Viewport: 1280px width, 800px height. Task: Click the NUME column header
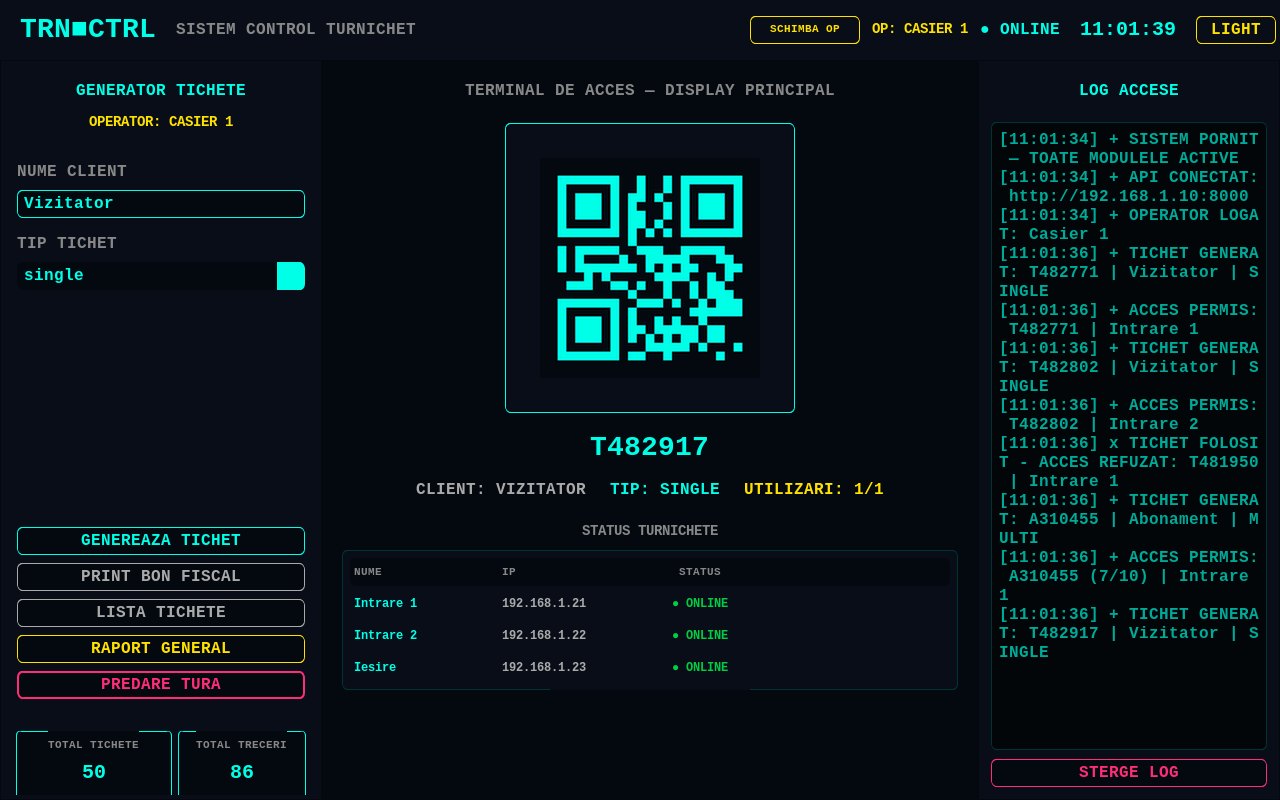tap(368, 572)
